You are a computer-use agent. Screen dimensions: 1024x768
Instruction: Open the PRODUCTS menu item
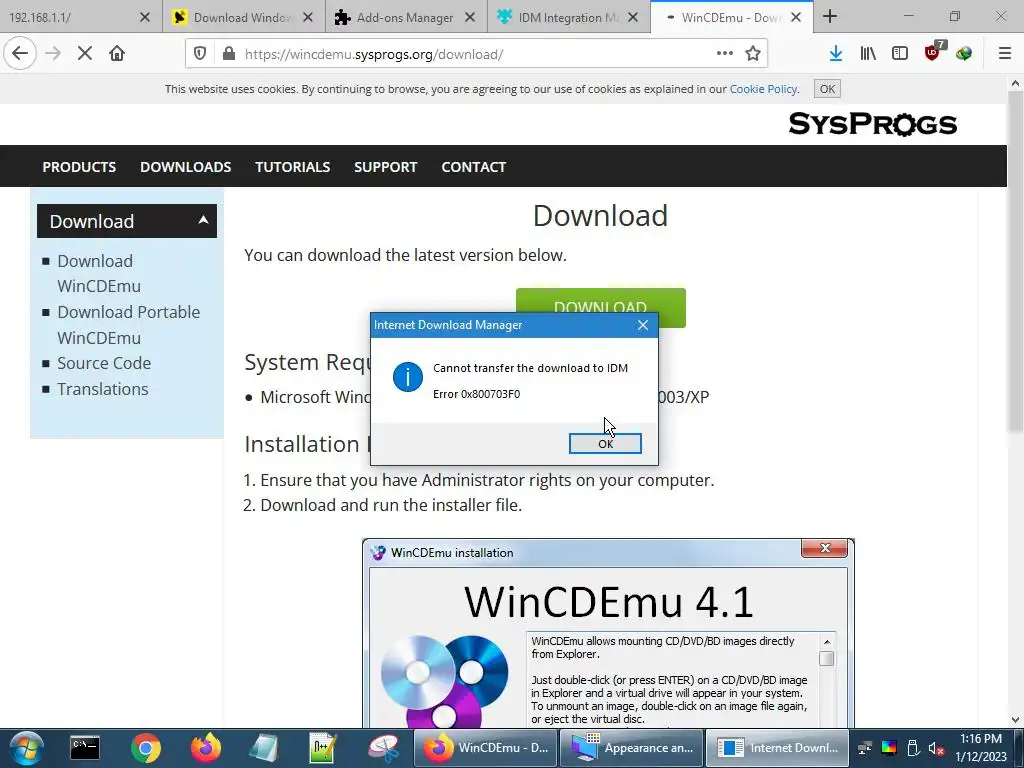click(79, 167)
